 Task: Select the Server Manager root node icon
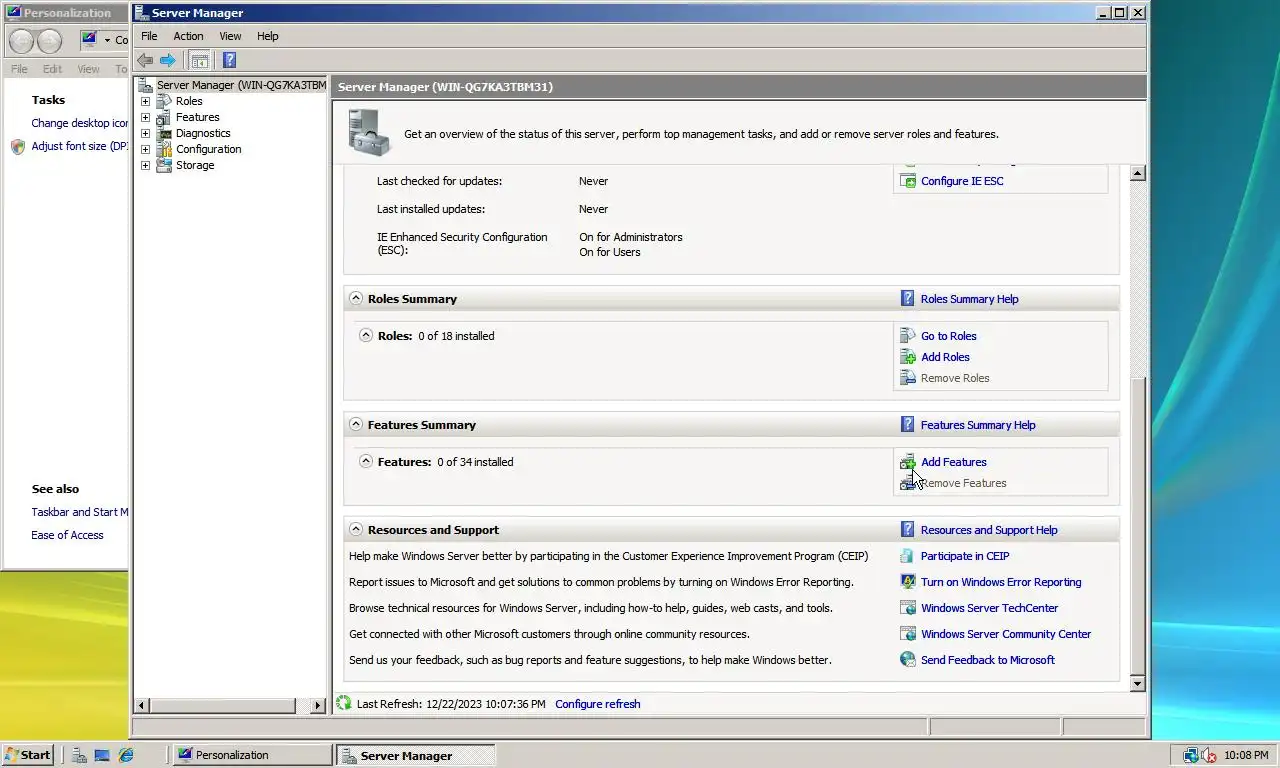147,85
